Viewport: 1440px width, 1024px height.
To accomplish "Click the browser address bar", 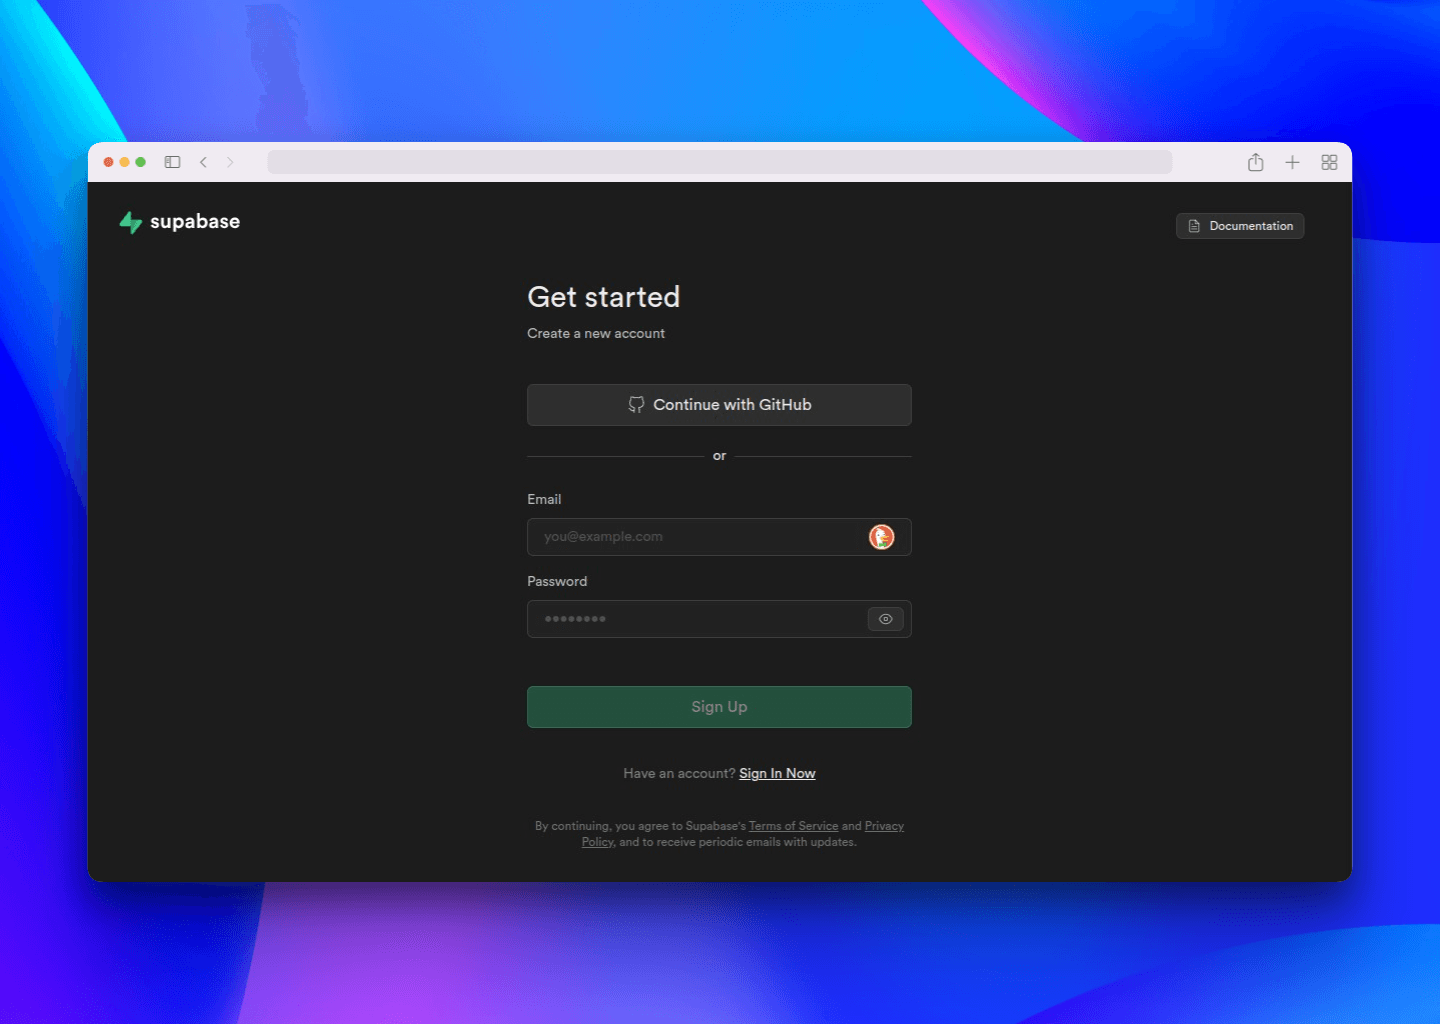I will click(719, 162).
